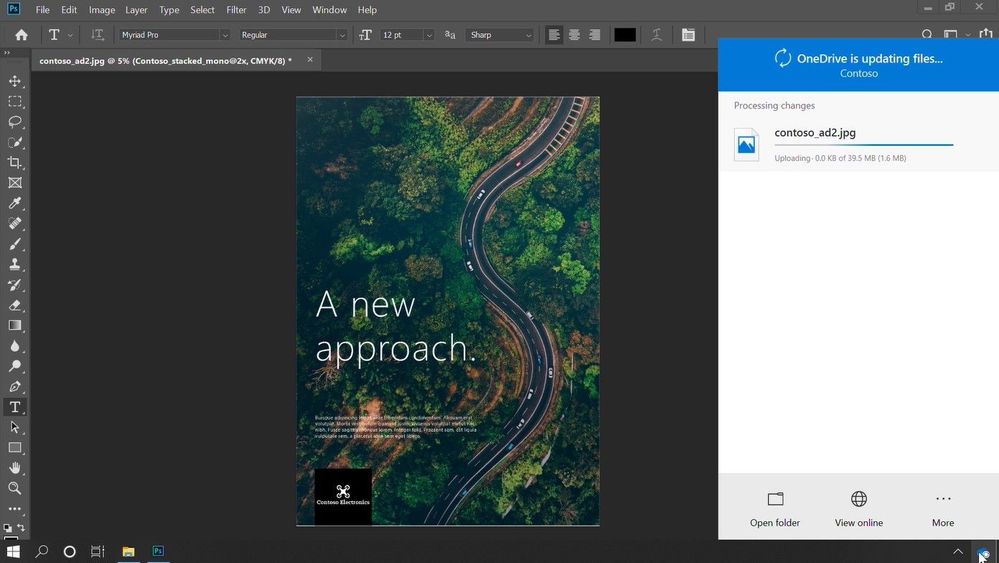
Task: Center text alignment
Action: coord(574,35)
